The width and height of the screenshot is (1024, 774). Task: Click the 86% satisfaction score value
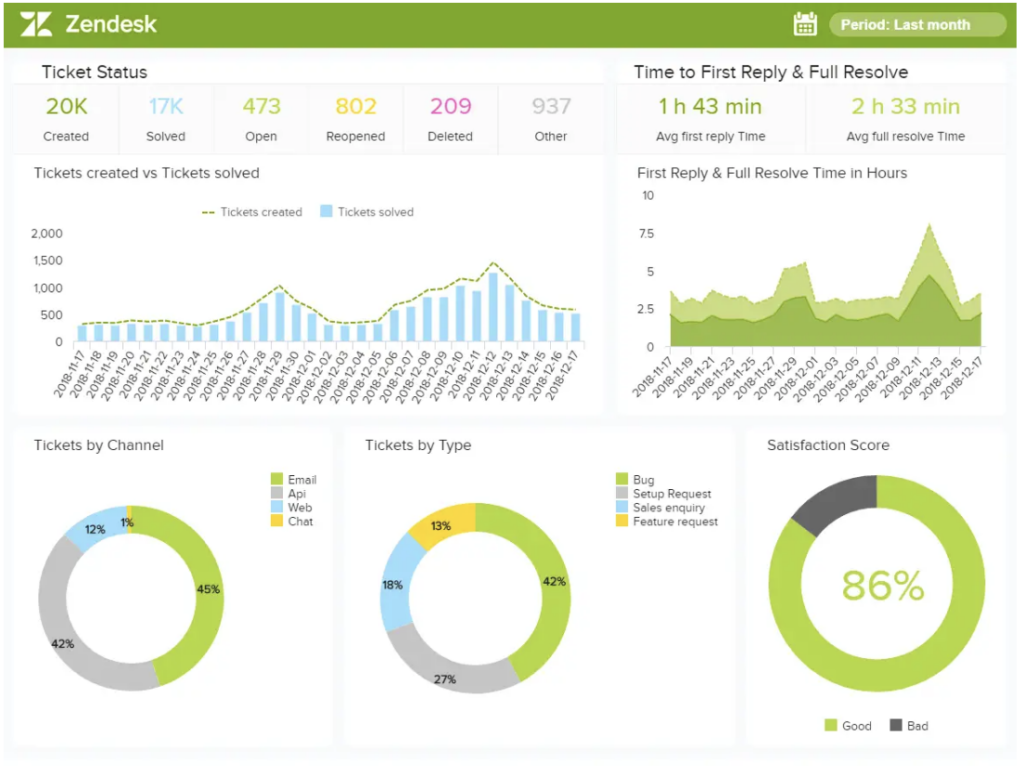[883, 585]
